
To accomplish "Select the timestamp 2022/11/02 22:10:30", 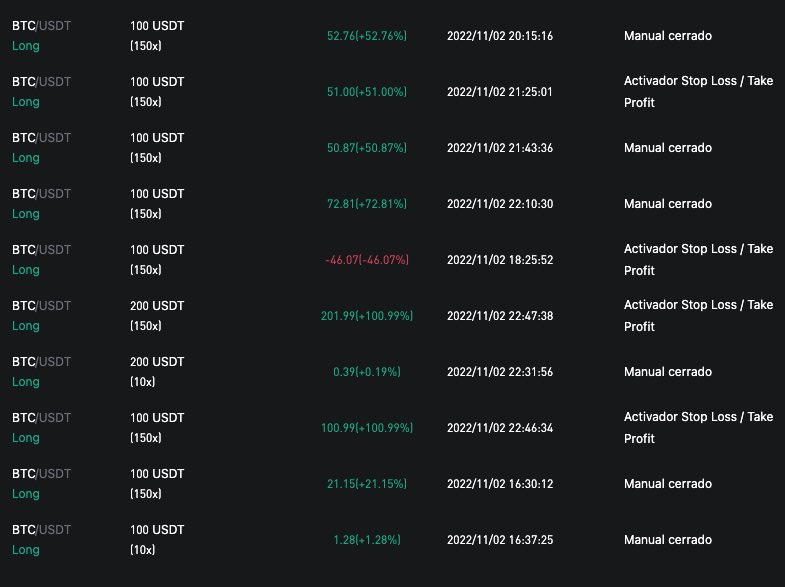I will [500, 204].
